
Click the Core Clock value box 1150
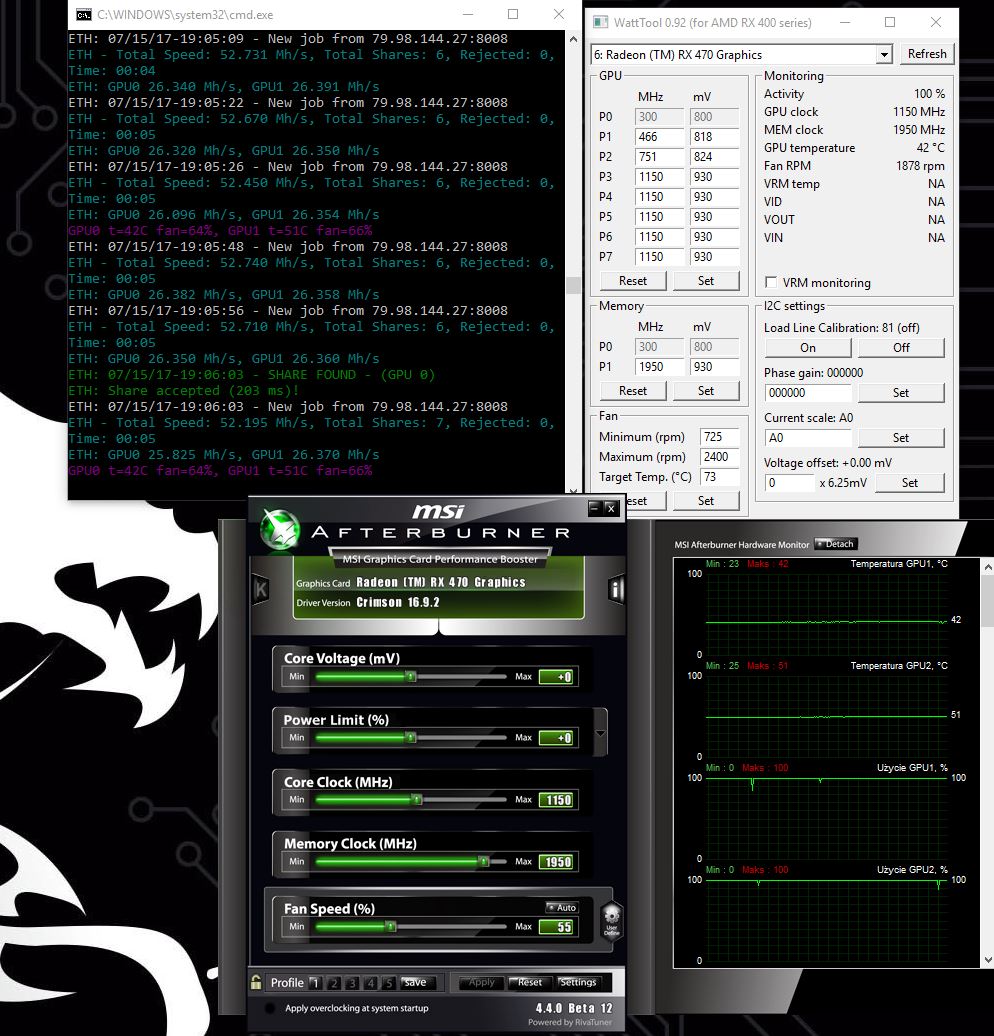point(558,800)
